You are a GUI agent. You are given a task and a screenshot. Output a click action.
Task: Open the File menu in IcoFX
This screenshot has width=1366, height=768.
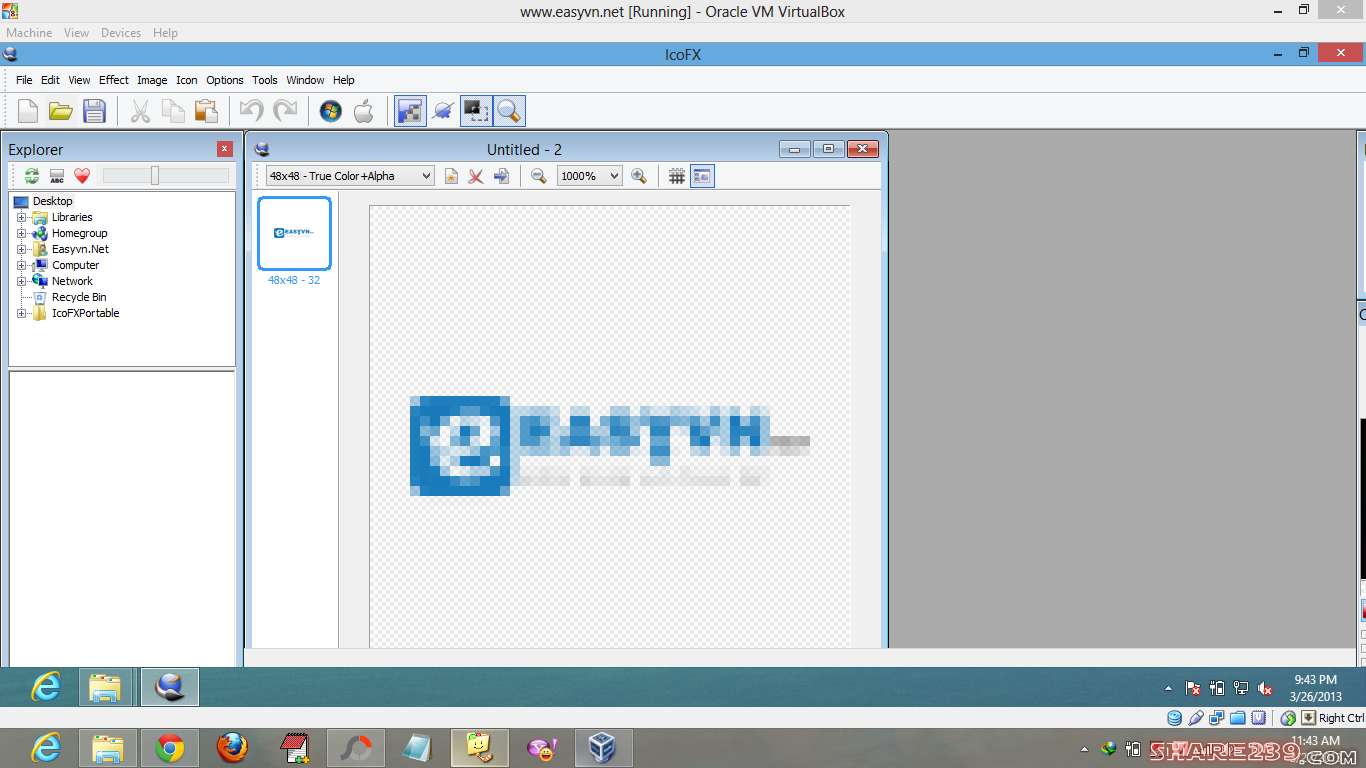coord(24,80)
